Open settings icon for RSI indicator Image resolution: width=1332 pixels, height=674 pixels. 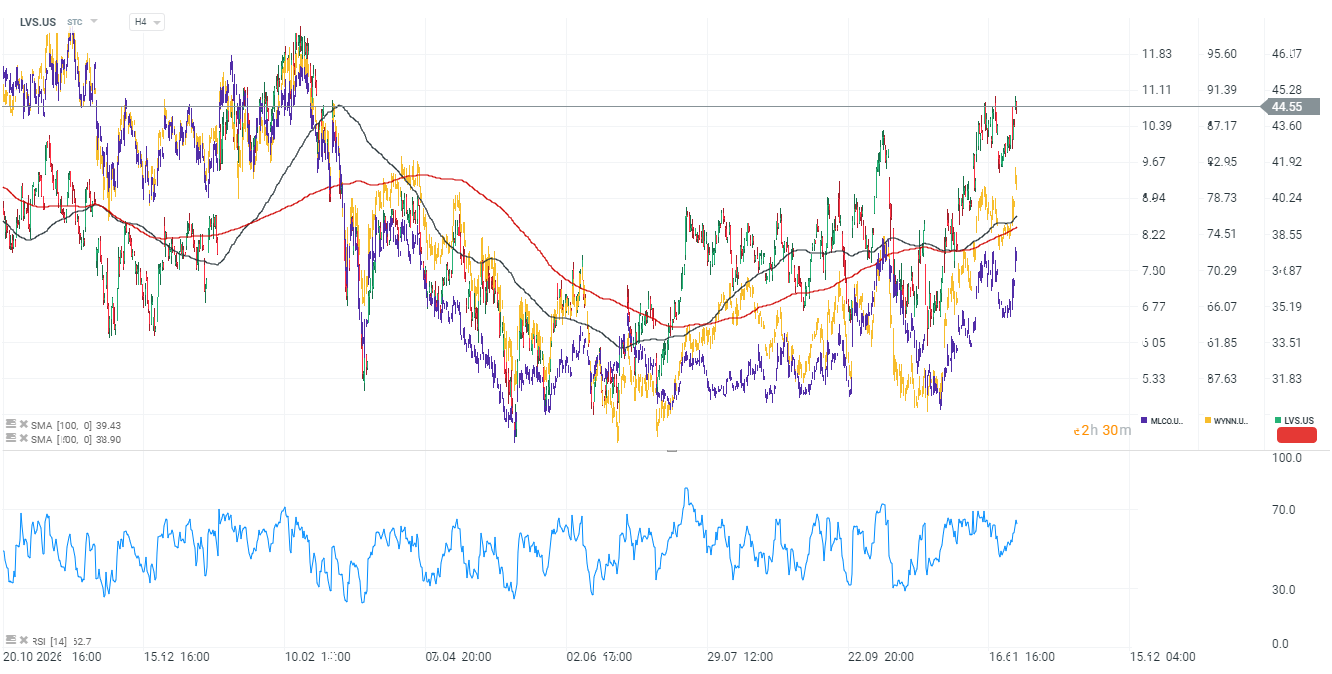10,639
